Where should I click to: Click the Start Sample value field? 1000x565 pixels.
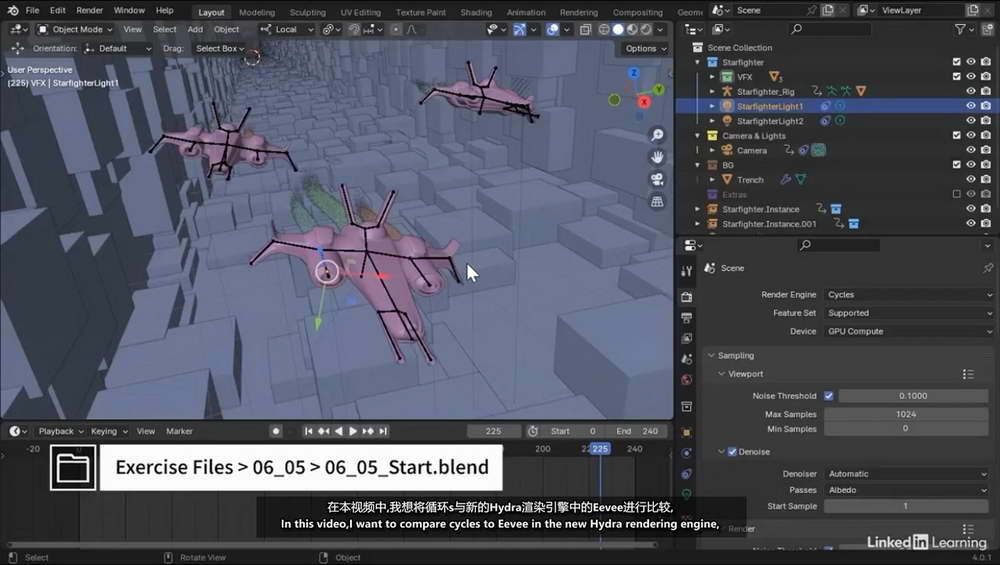906,506
